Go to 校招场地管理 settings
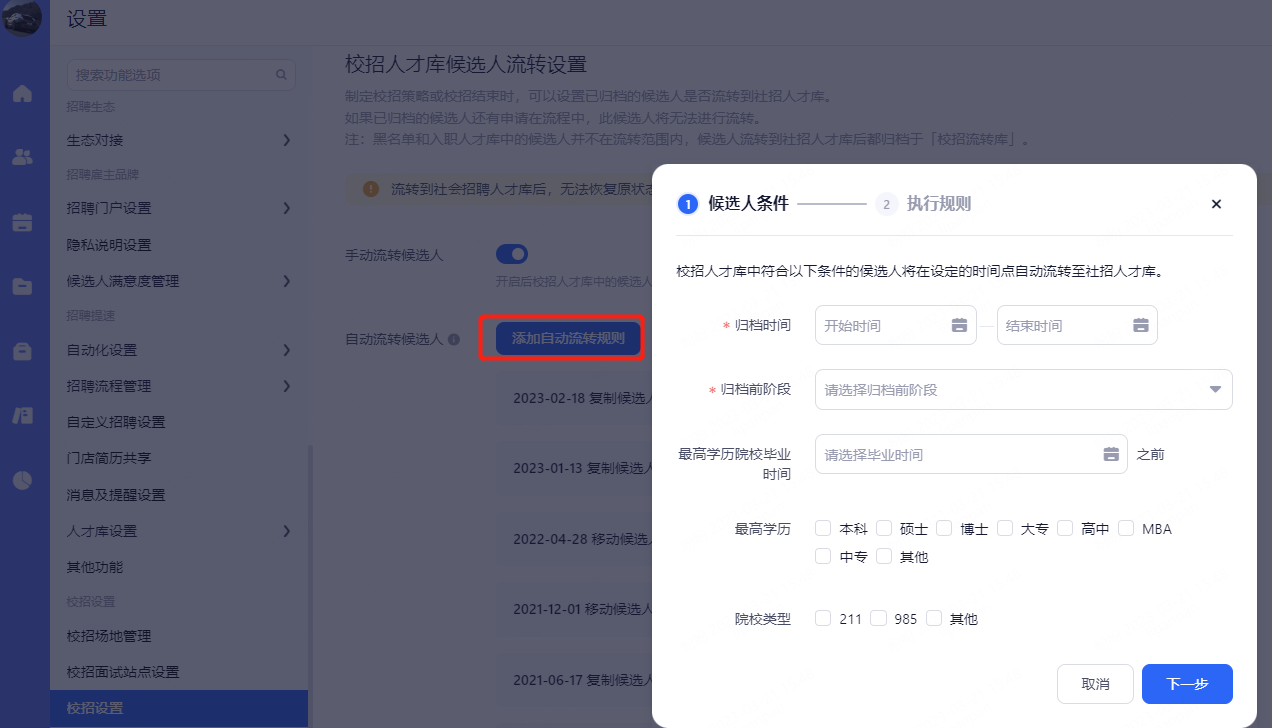Viewport: 1272px width, 728px height. 108,636
